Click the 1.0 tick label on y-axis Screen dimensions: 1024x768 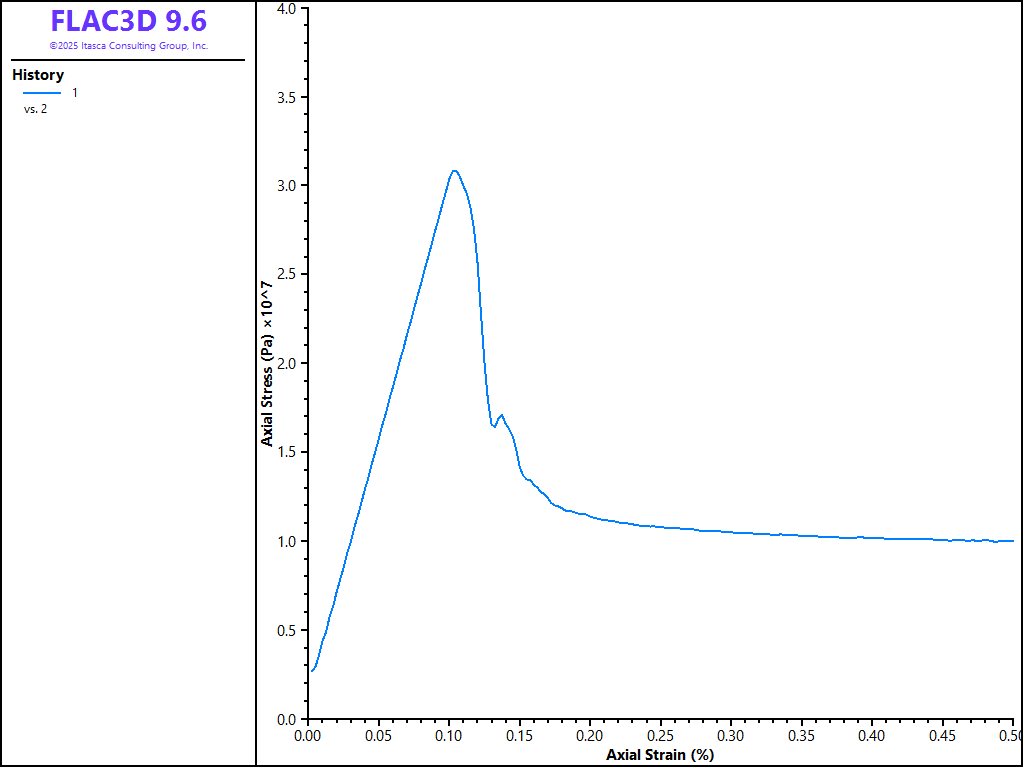286,541
